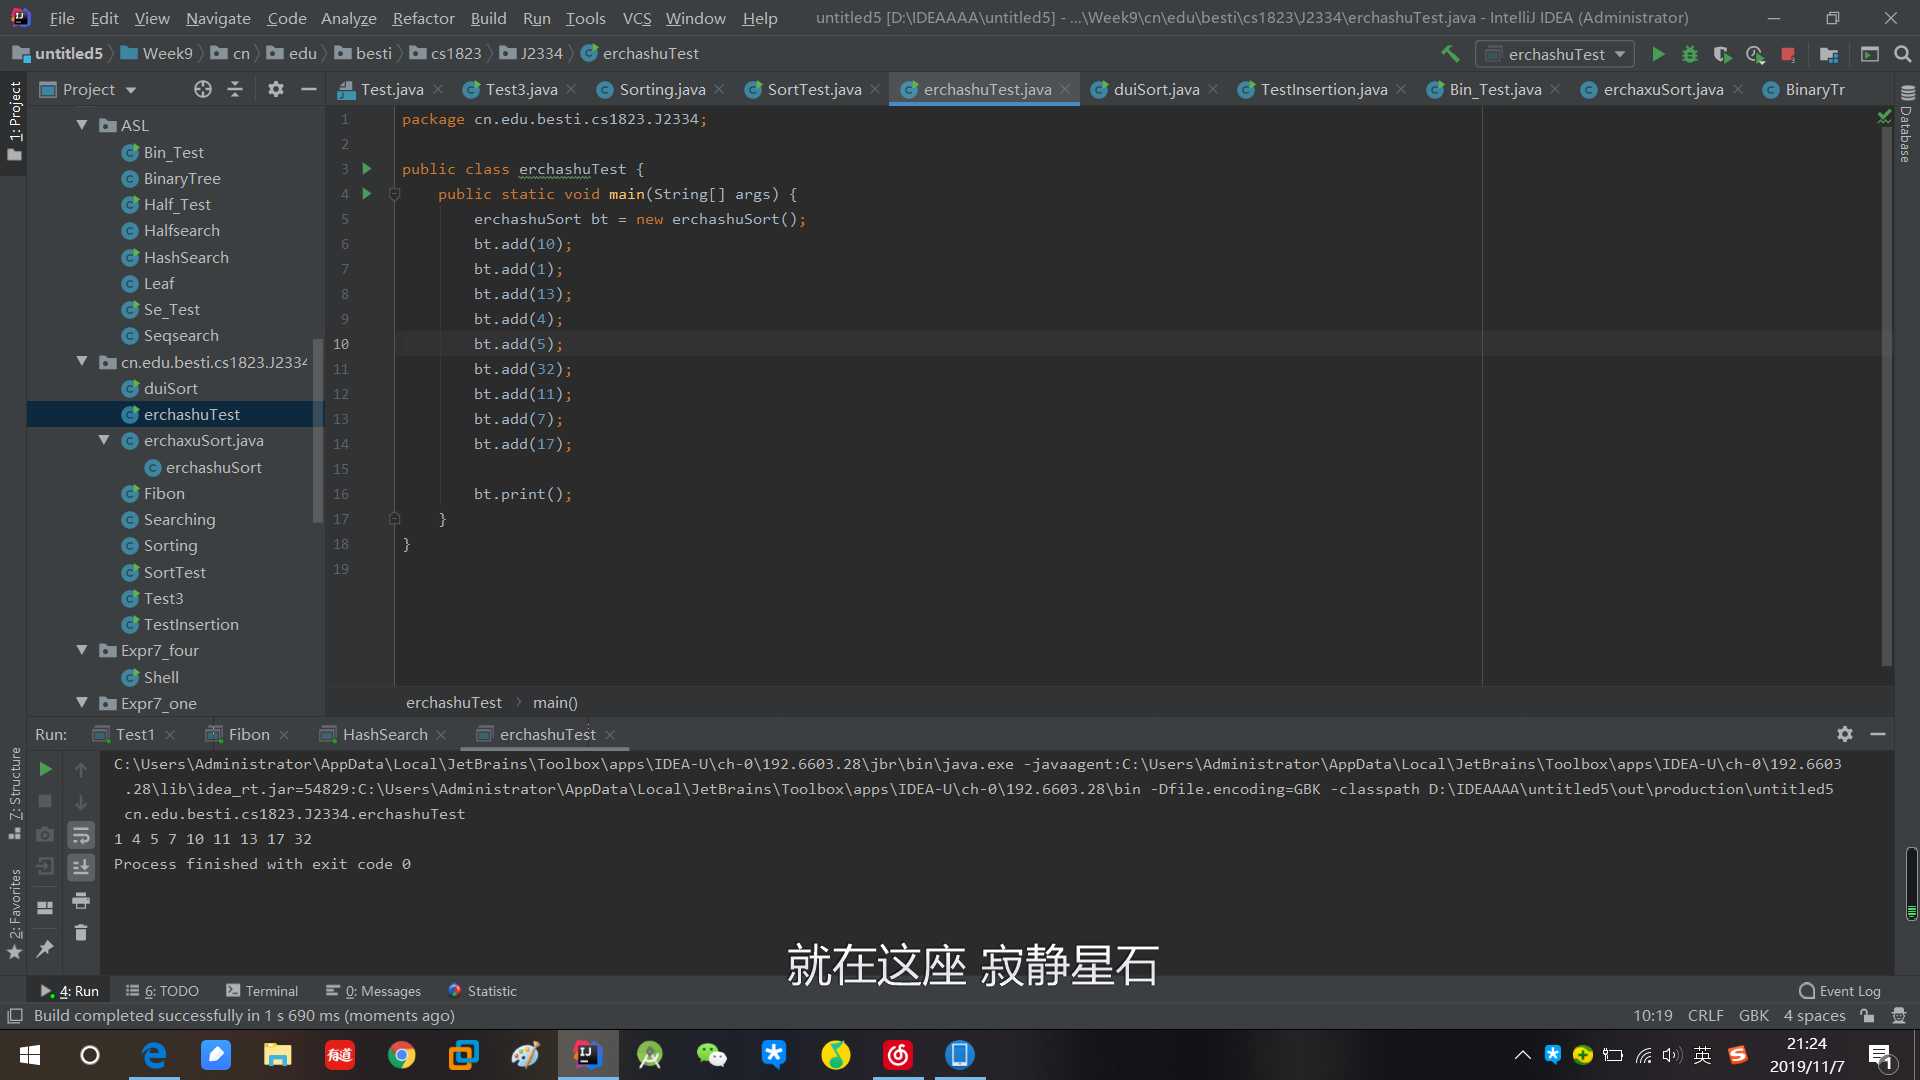1920x1080 pixels.
Task: Toggle the Project panel collapse
Action: click(307, 87)
